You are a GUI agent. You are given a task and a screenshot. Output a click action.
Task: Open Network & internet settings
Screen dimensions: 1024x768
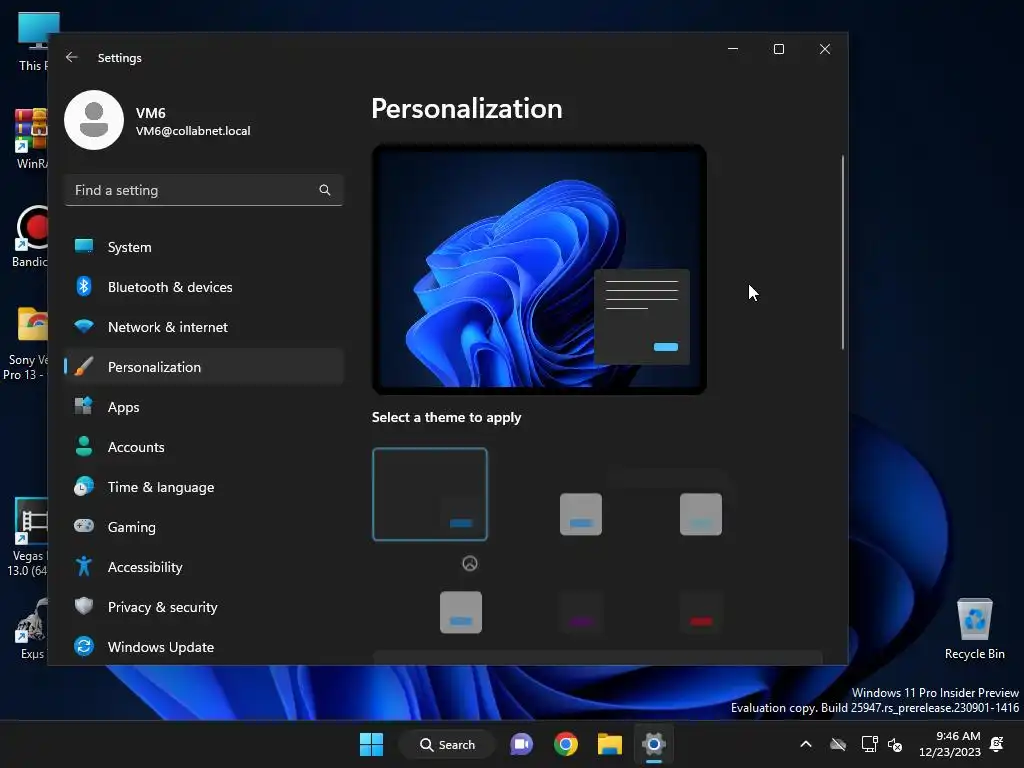click(x=204, y=327)
